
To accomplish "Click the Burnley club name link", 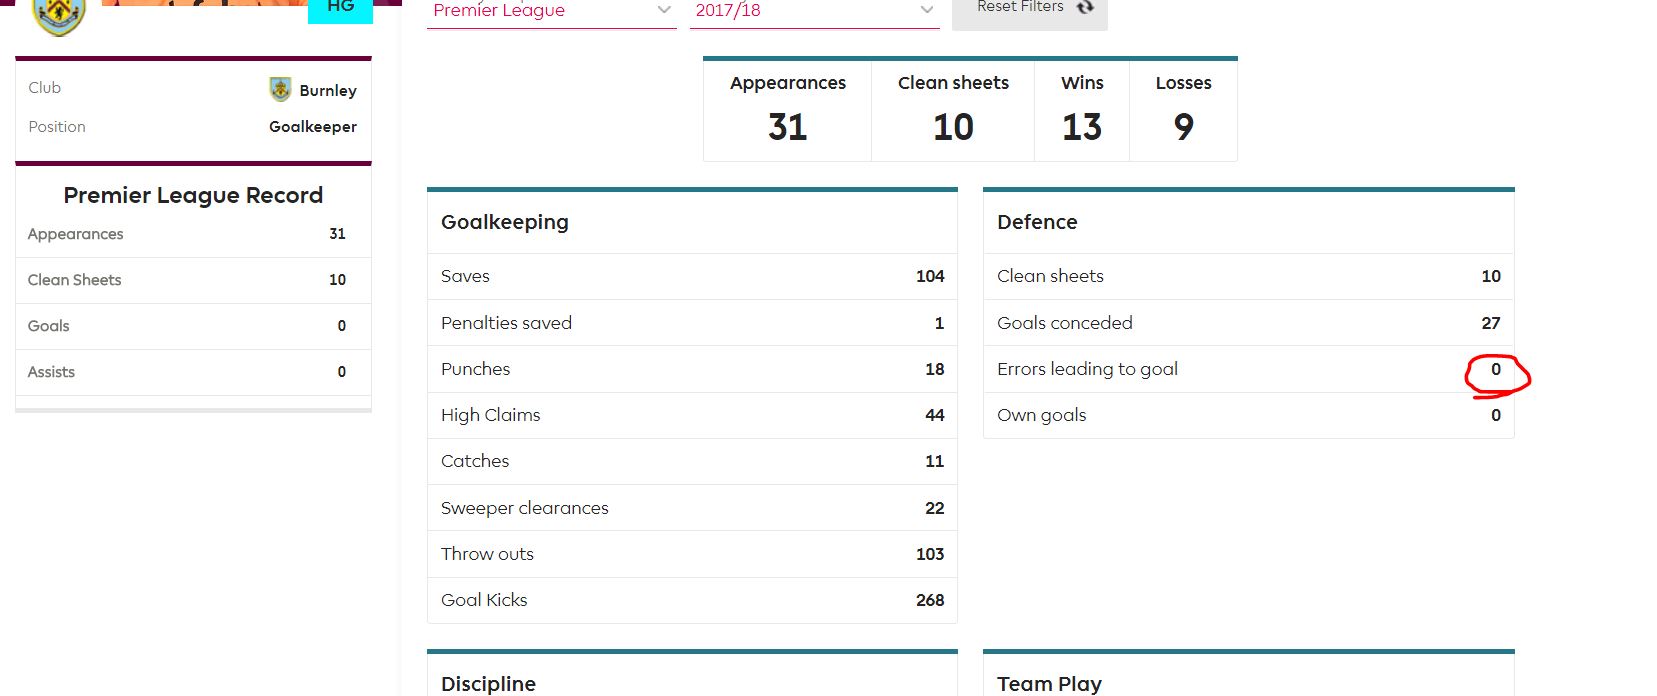I will 328,90.
